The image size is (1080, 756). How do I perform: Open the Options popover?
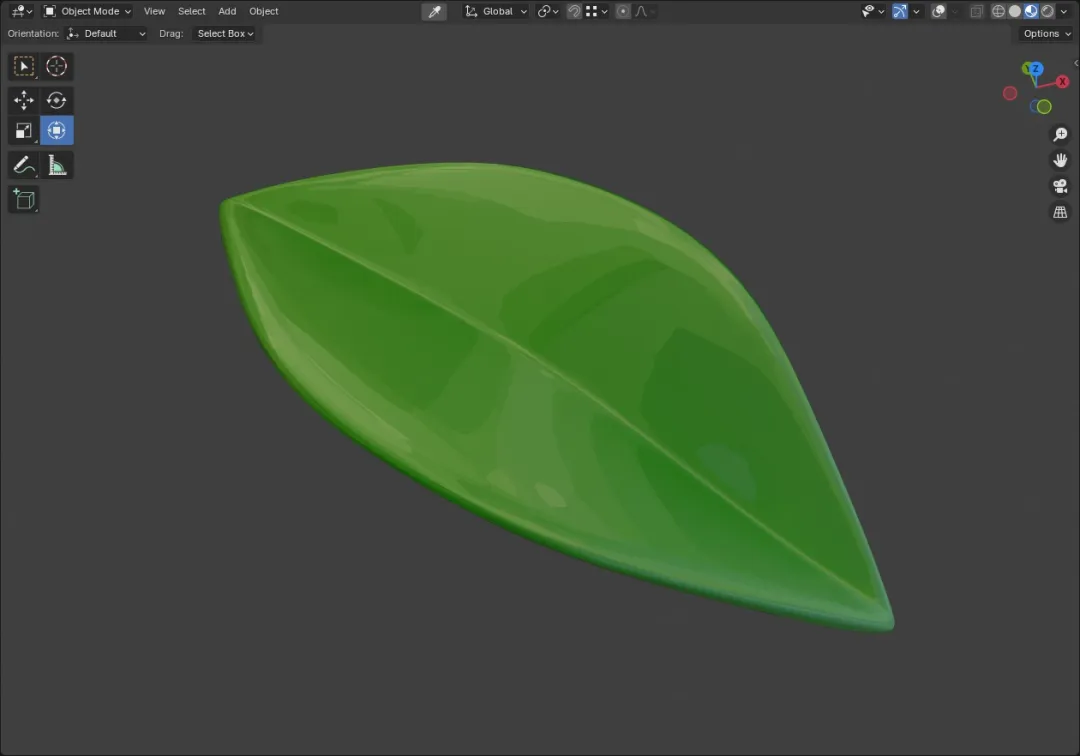coord(1047,33)
